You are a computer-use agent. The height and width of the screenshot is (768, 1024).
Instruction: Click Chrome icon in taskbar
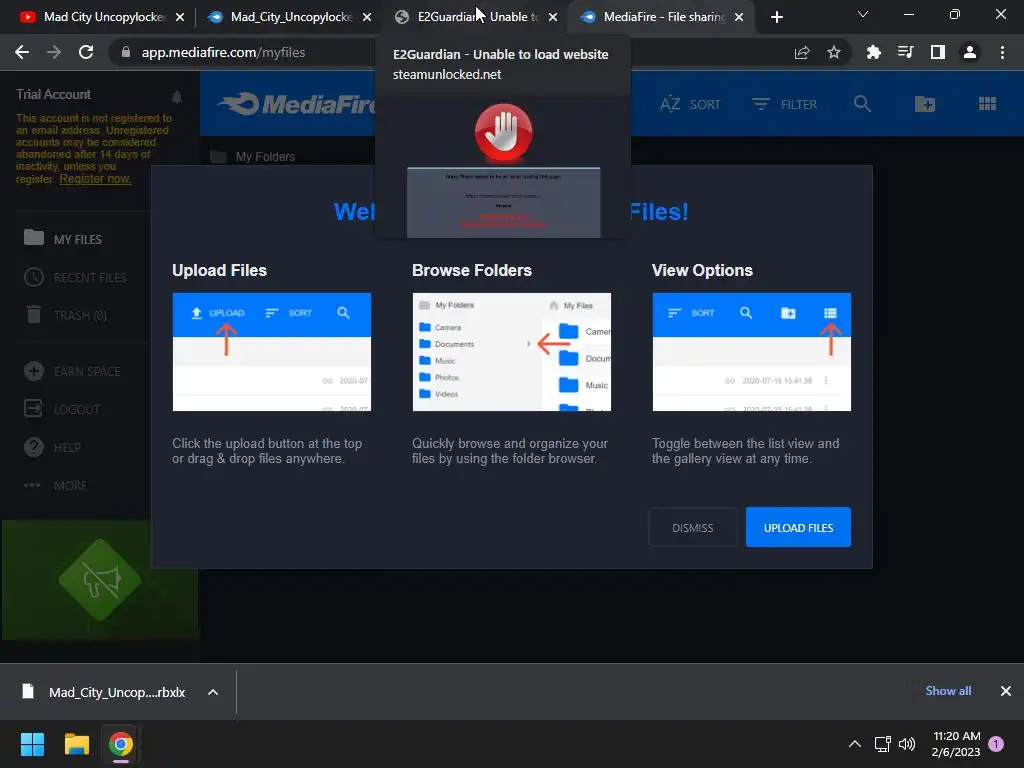pyautogui.click(x=120, y=744)
